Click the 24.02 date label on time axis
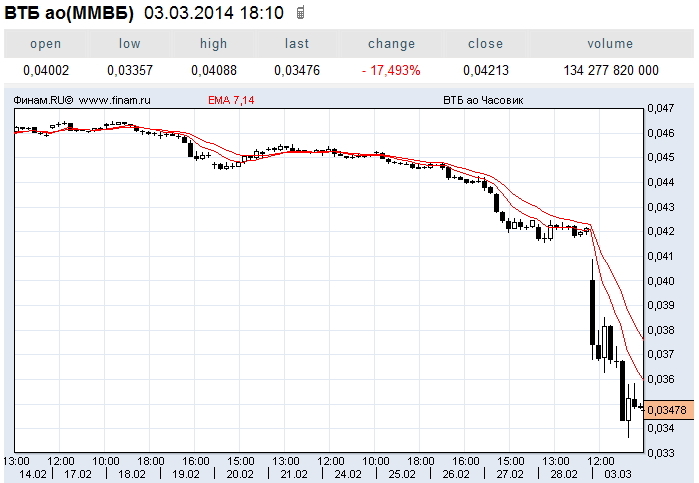Image resolution: width=699 pixels, height=483 pixels. 348,475
